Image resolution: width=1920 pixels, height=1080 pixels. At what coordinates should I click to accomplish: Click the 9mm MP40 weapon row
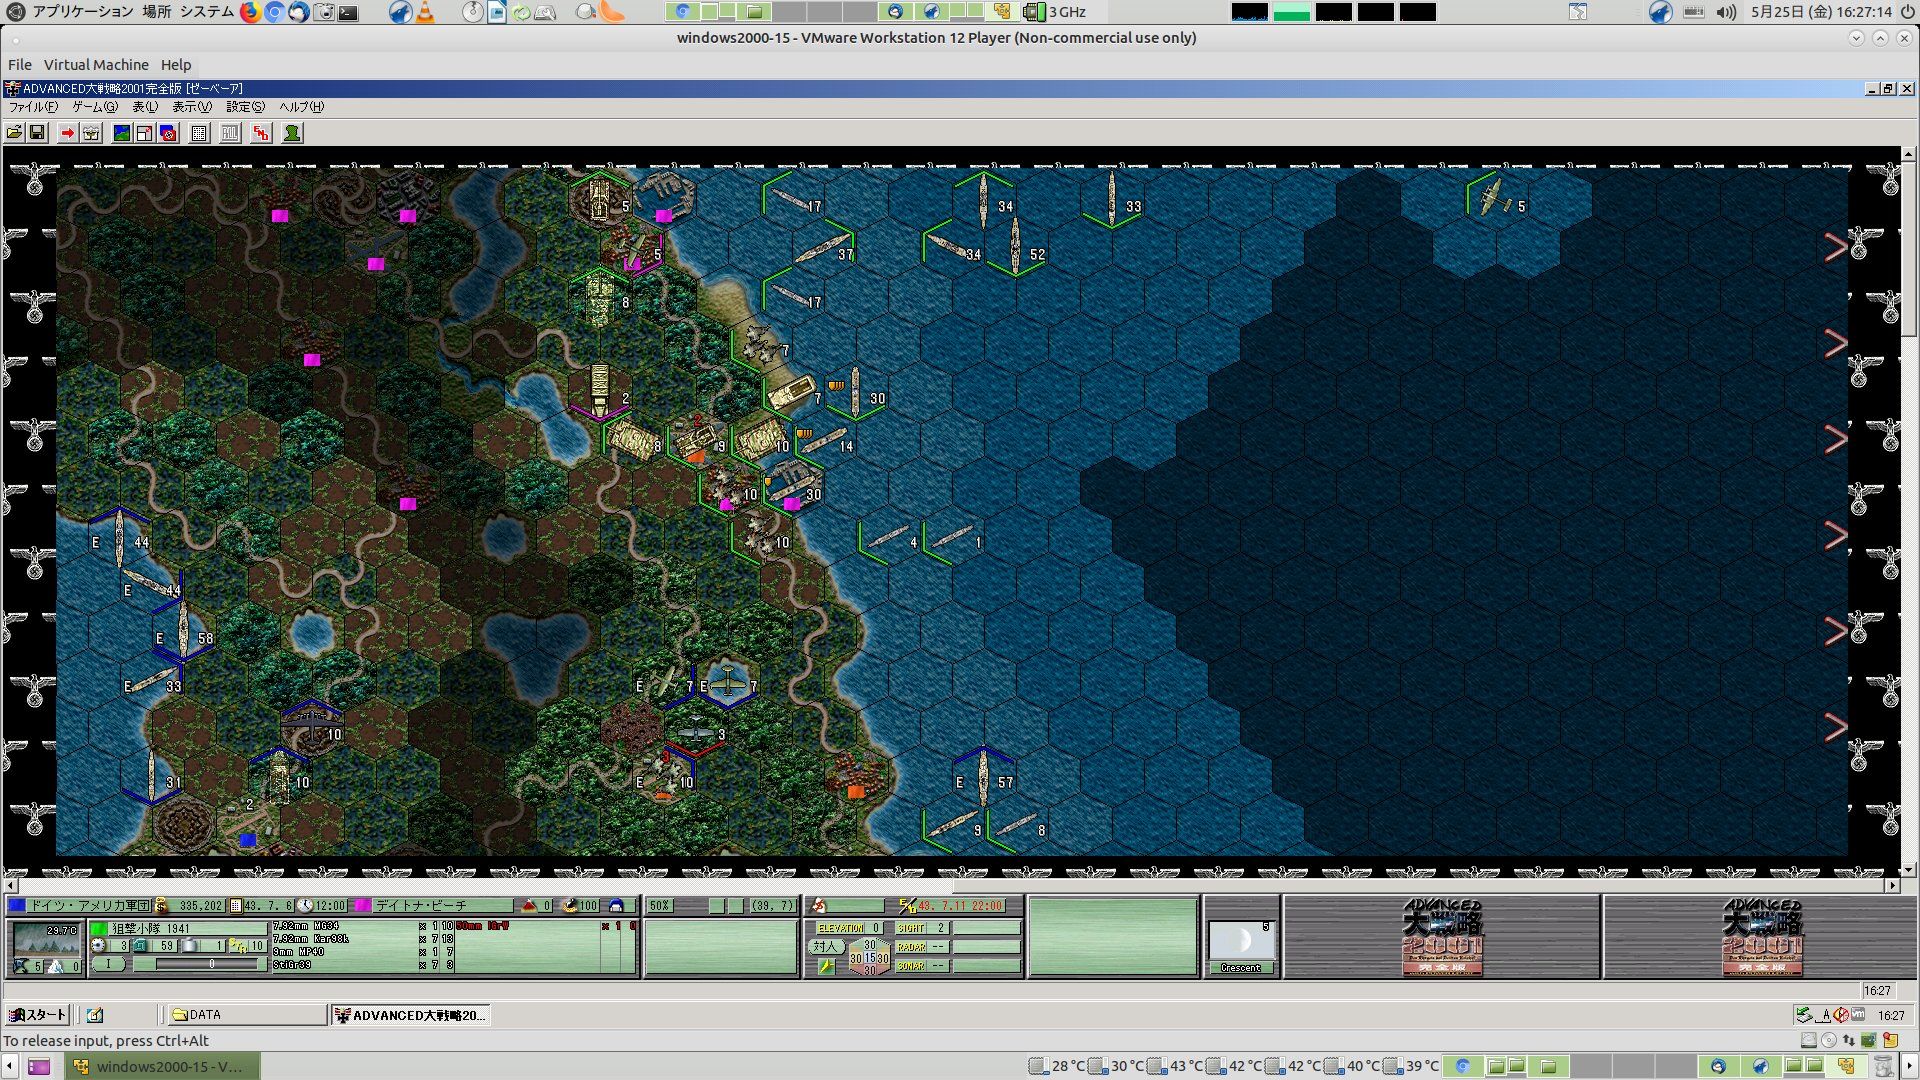tap(364, 952)
